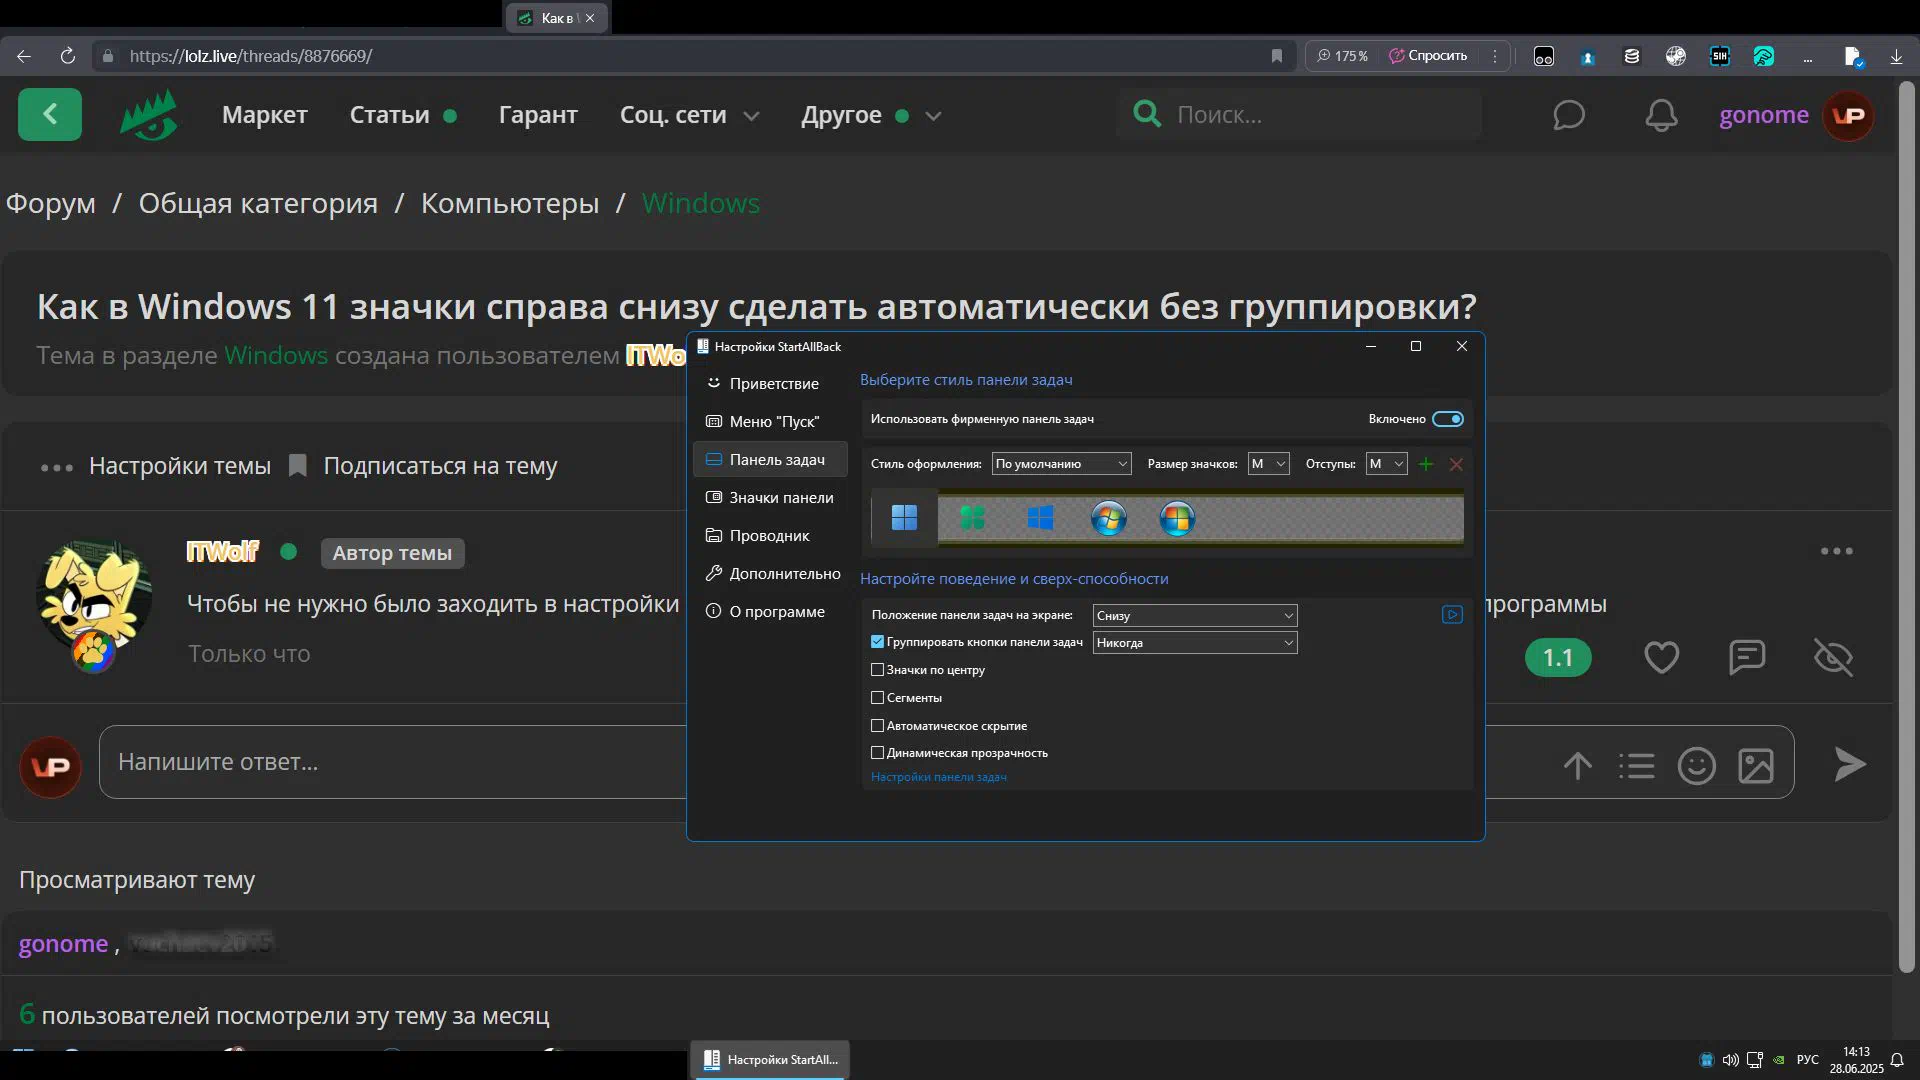Screen dimensions: 1920x1080
Task: Open Настройки темы
Action: pyautogui.click(x=180, y=466)
